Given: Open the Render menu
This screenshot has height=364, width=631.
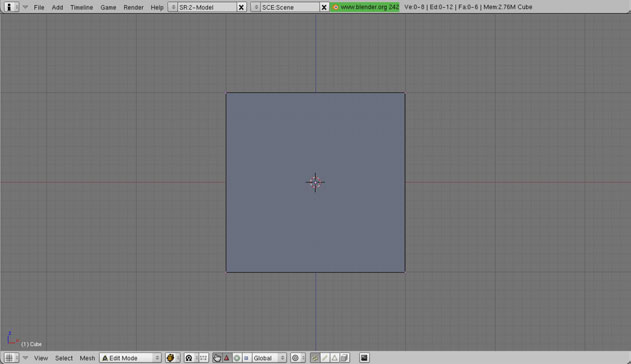Looking at the screenshot, I should (x=133, y=7).
